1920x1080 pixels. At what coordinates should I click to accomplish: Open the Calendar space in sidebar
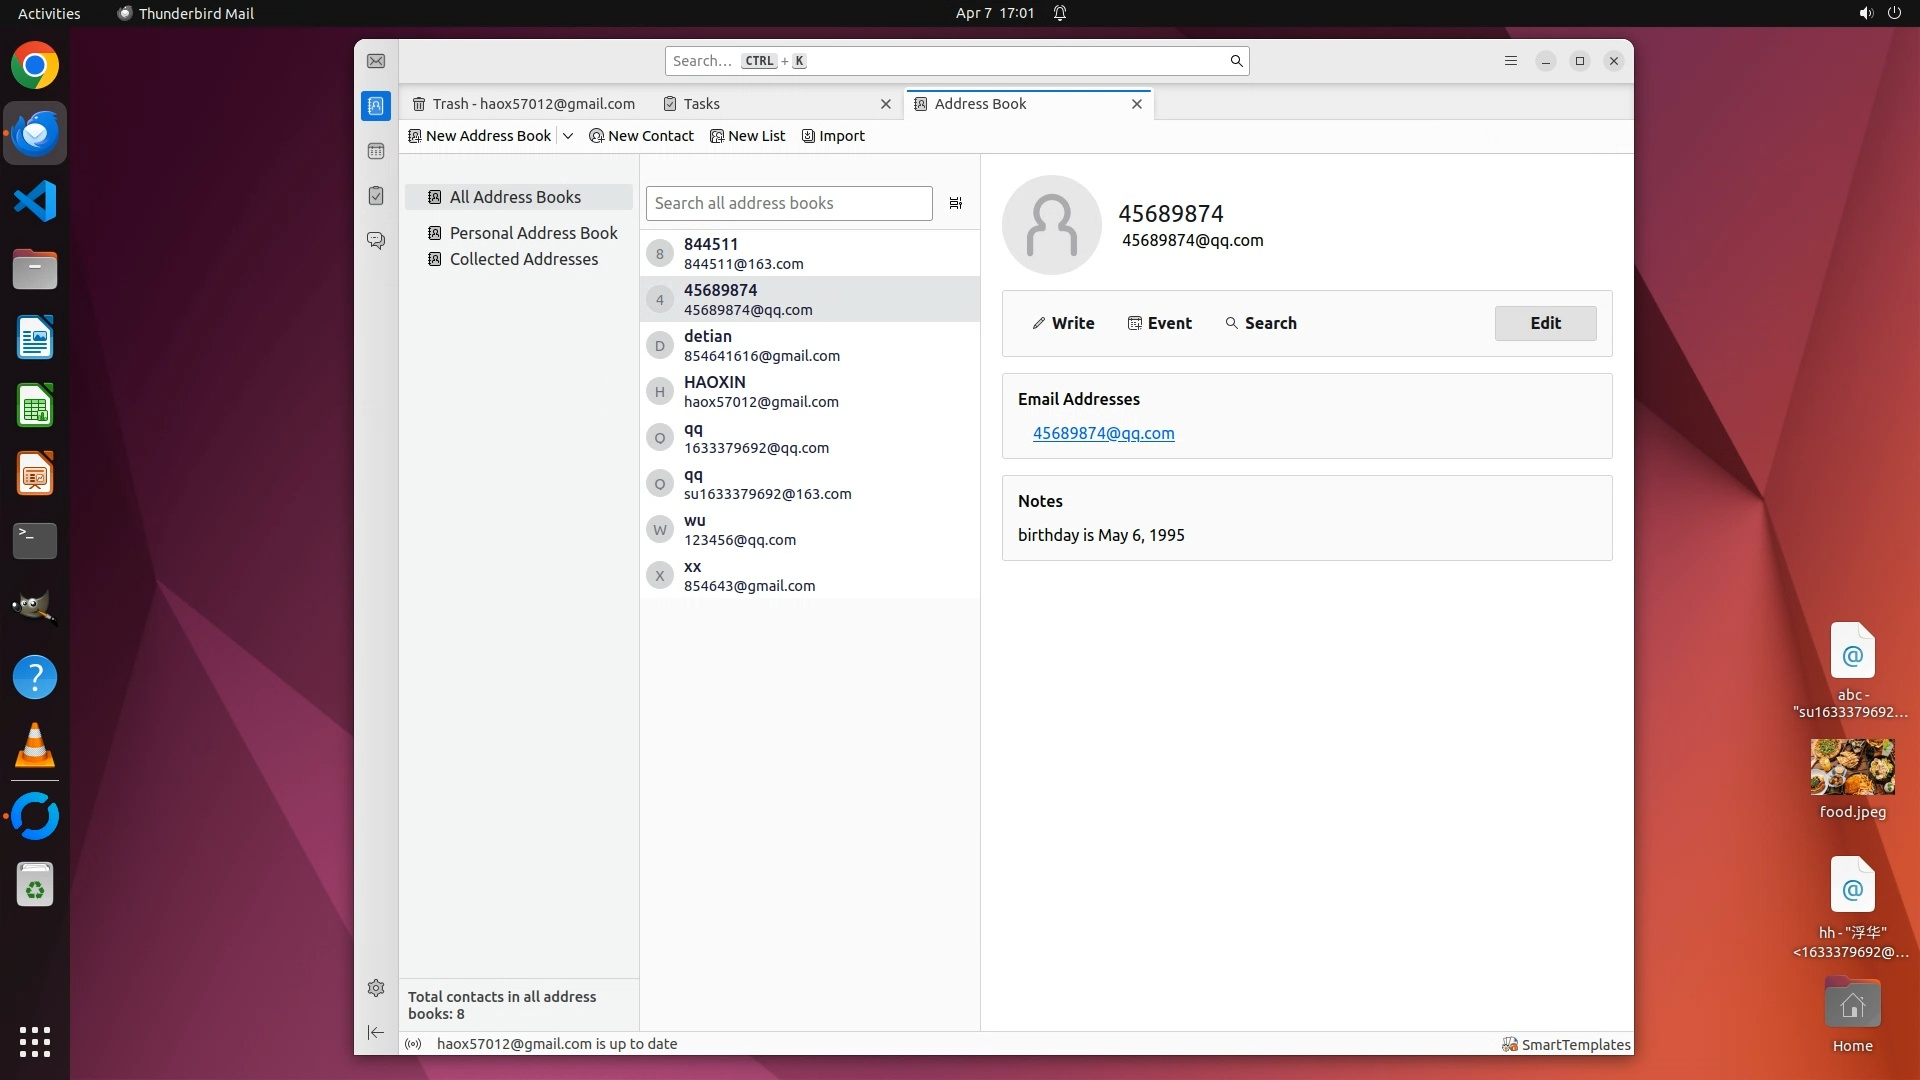click(376, 151)
